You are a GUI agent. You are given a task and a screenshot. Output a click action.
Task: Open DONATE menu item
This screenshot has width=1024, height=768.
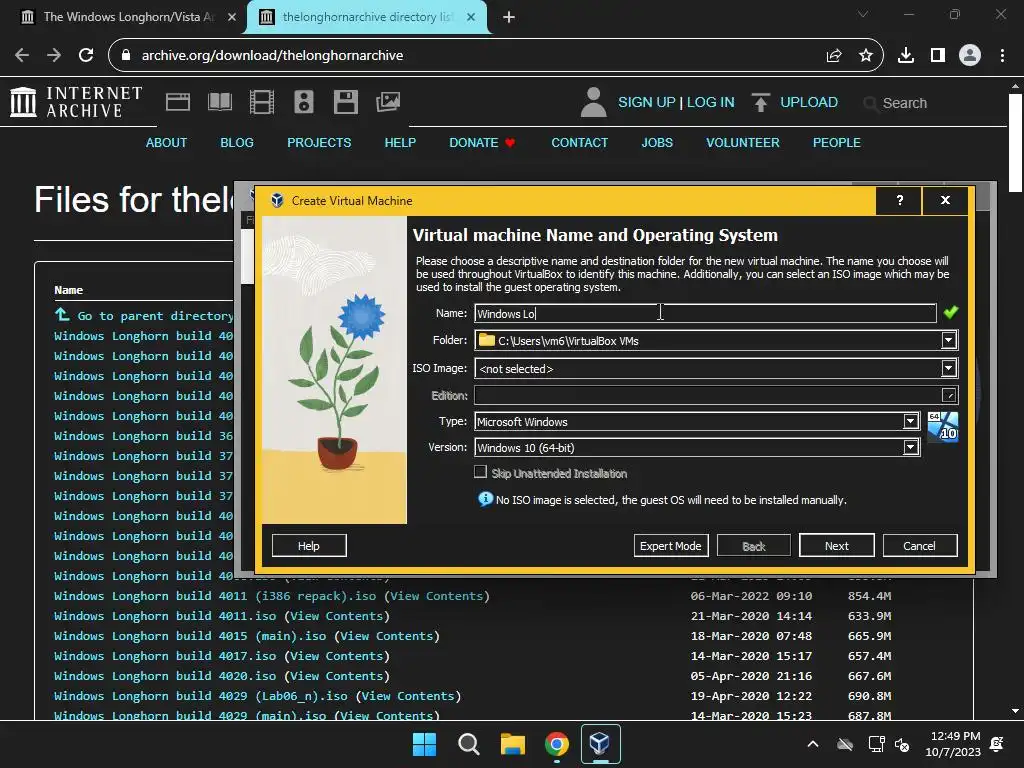pos(482,142)
